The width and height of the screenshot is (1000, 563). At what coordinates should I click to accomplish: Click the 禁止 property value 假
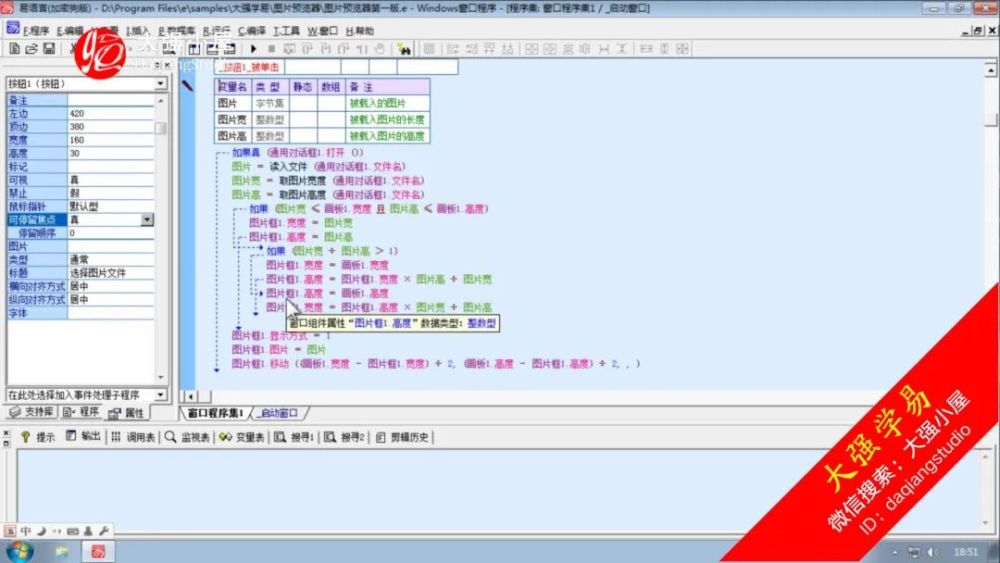pos(110,193)
